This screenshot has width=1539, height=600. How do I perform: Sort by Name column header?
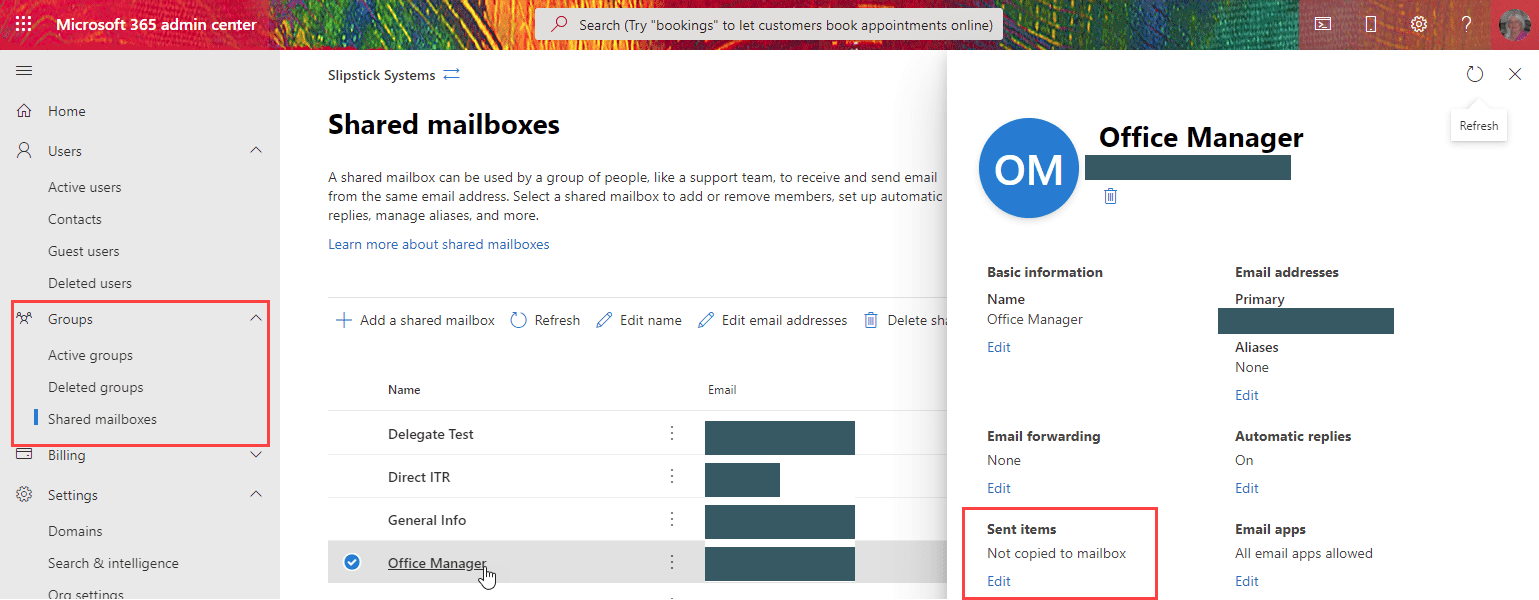(x=404, y=390)
